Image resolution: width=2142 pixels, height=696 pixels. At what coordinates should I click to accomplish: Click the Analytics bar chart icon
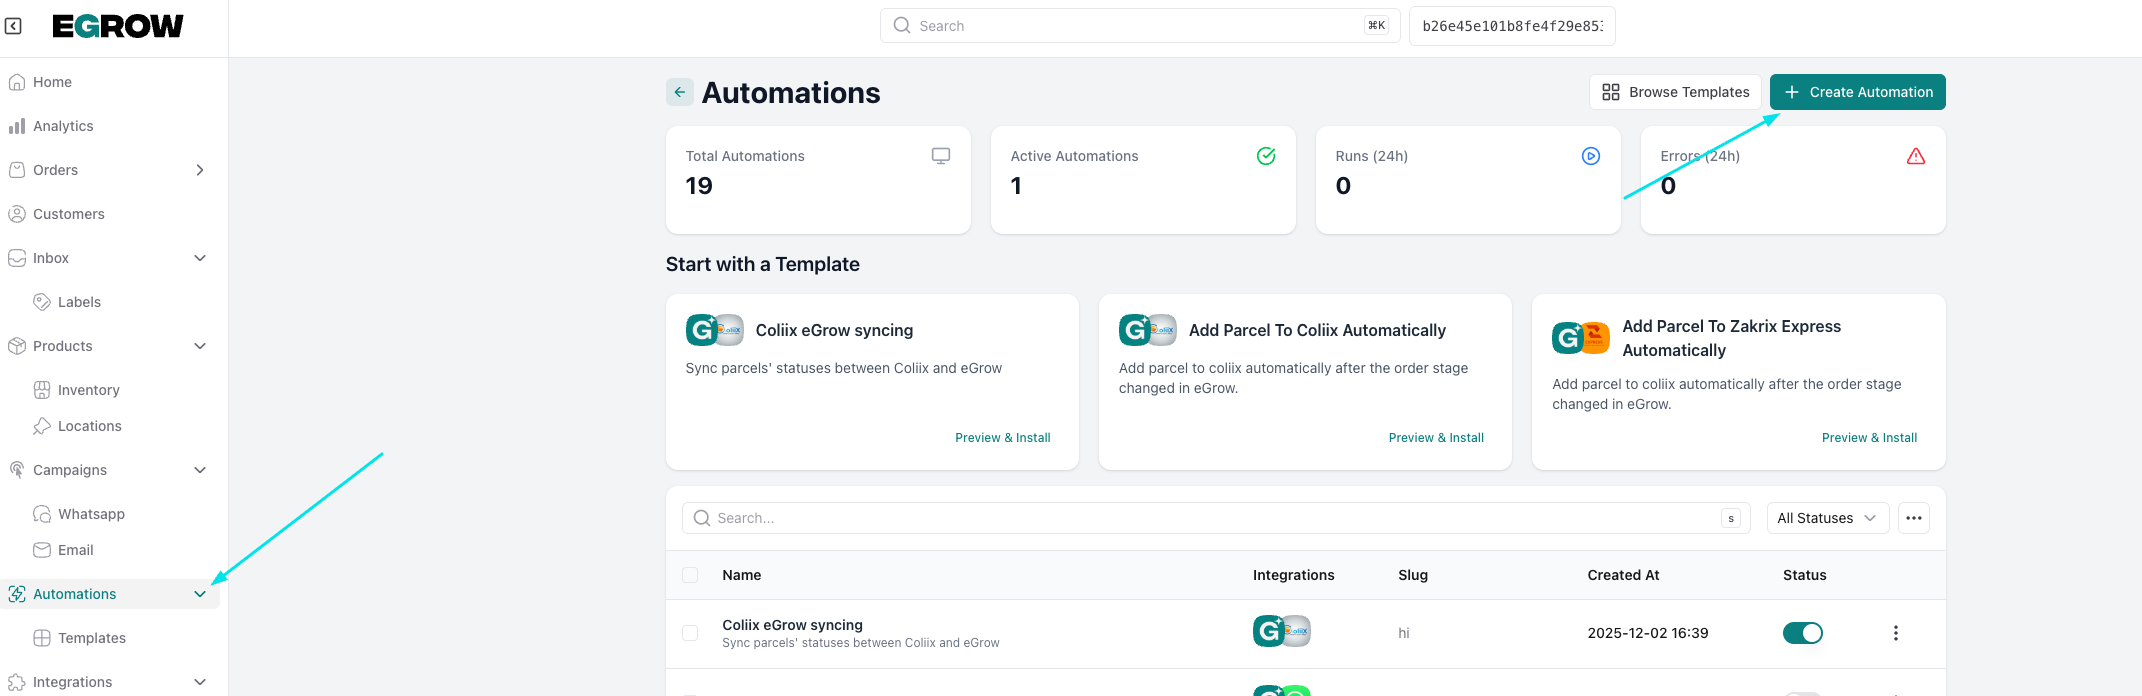pos(17,126)
